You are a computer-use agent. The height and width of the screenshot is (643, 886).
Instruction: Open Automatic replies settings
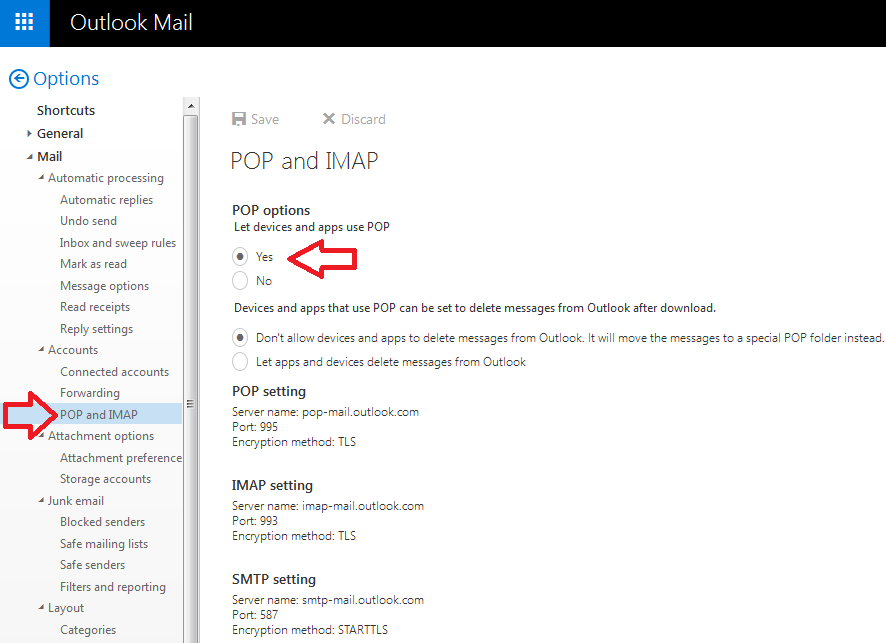(x=107, y=200)
